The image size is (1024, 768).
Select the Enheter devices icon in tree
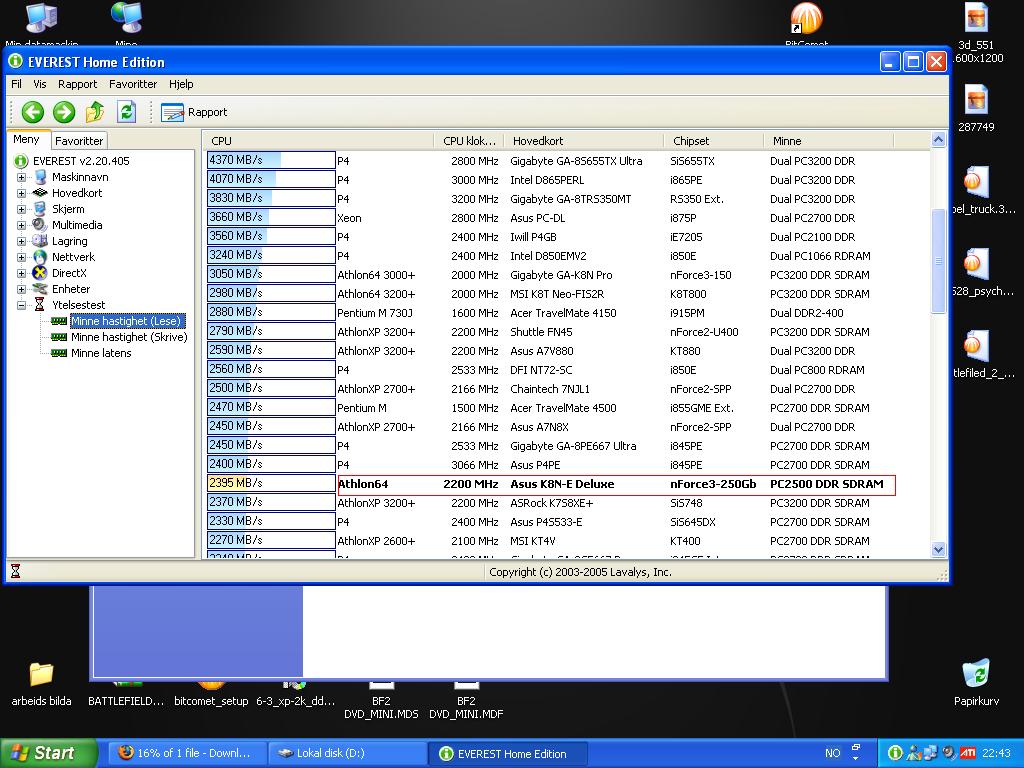pyautogui.click(x=40, y=289)
